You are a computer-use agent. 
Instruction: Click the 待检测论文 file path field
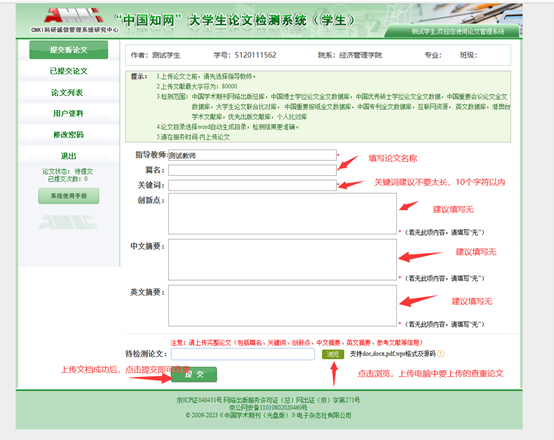[x=243, y=354]
